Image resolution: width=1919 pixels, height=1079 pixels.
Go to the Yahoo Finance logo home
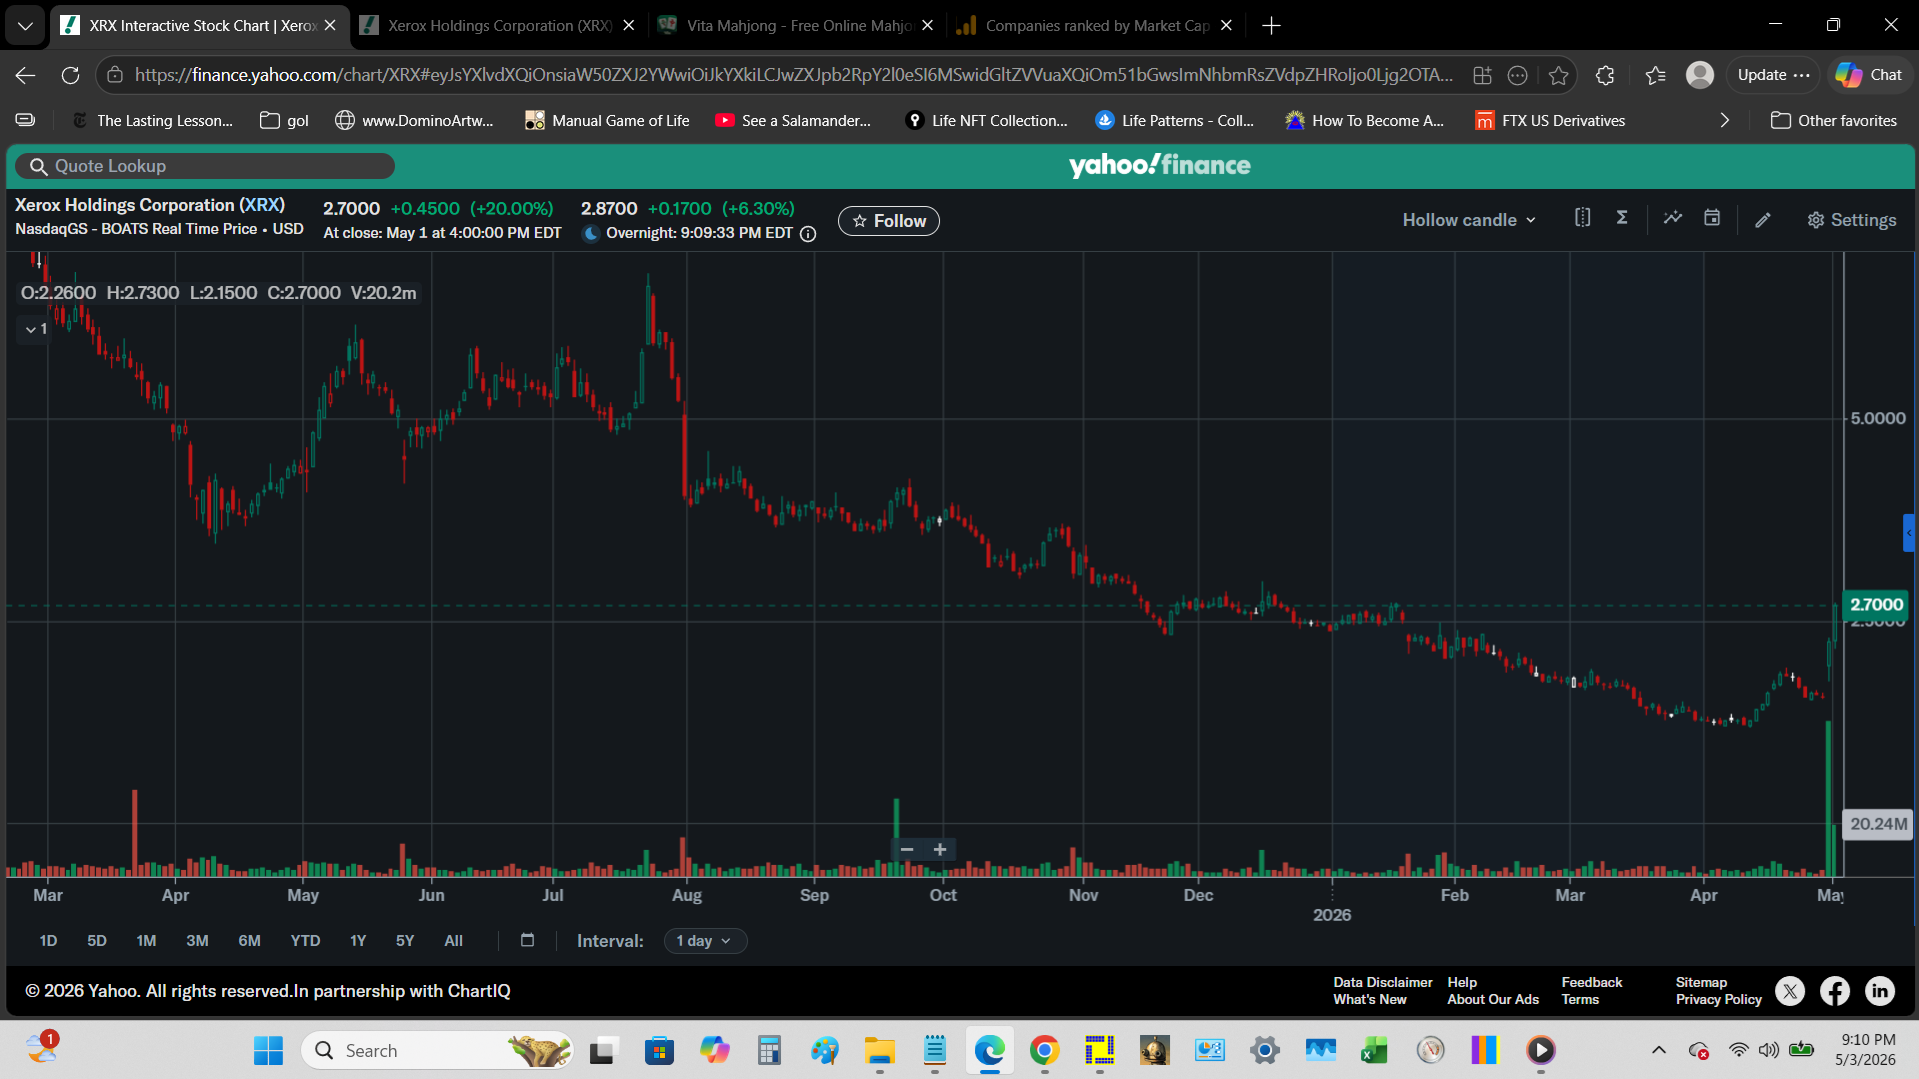tap(1159, 165)
